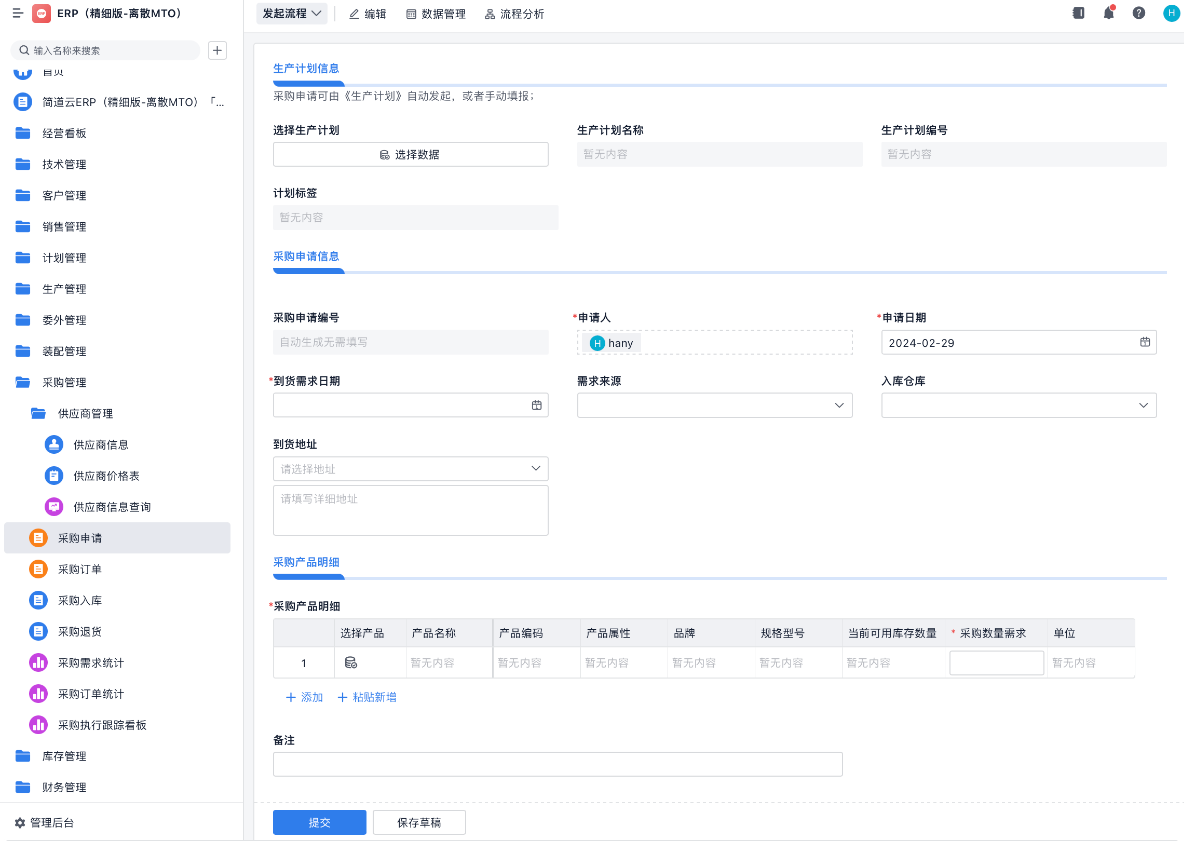
Task: Open the 入库仓库 dropdown
Action: (x=1019, y=405)
